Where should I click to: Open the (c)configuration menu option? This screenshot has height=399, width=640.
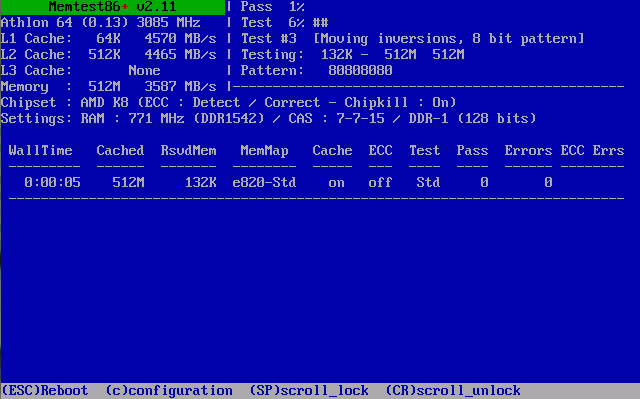169,390
